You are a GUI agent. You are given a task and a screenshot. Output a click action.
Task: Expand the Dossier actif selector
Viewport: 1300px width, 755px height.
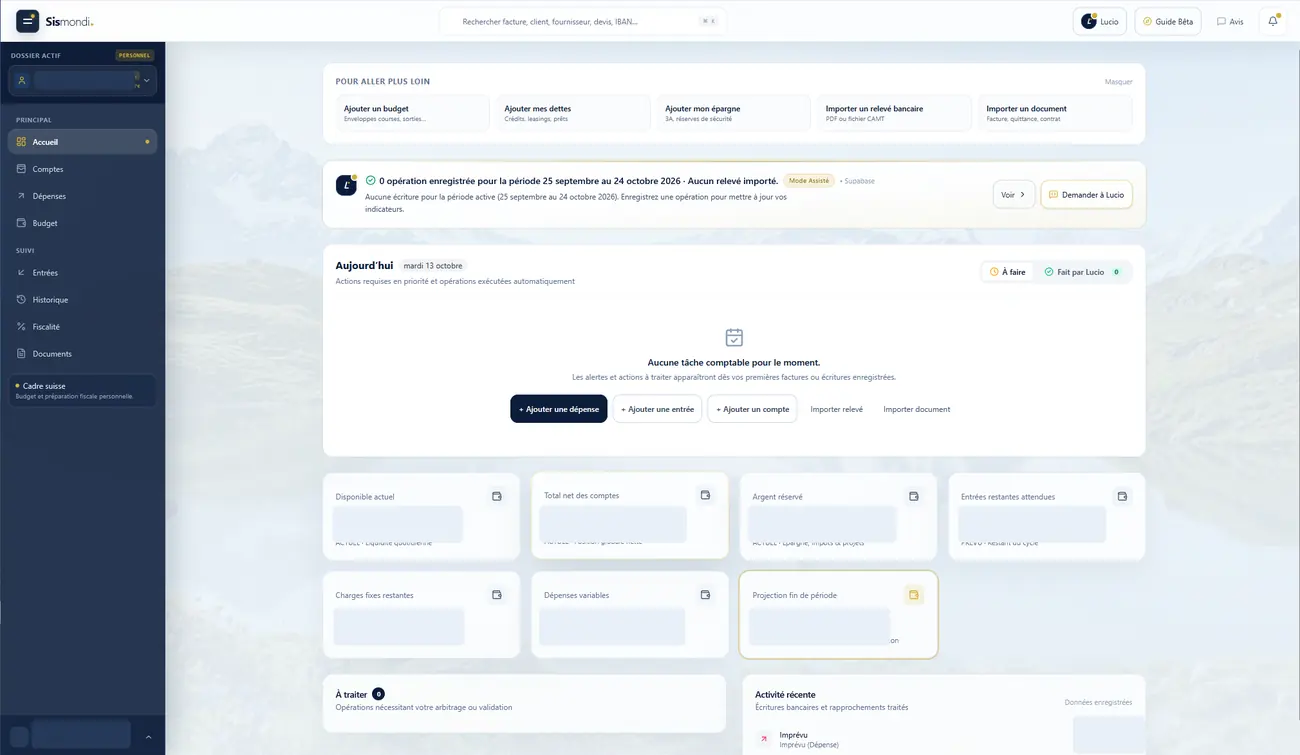[82, 80]
